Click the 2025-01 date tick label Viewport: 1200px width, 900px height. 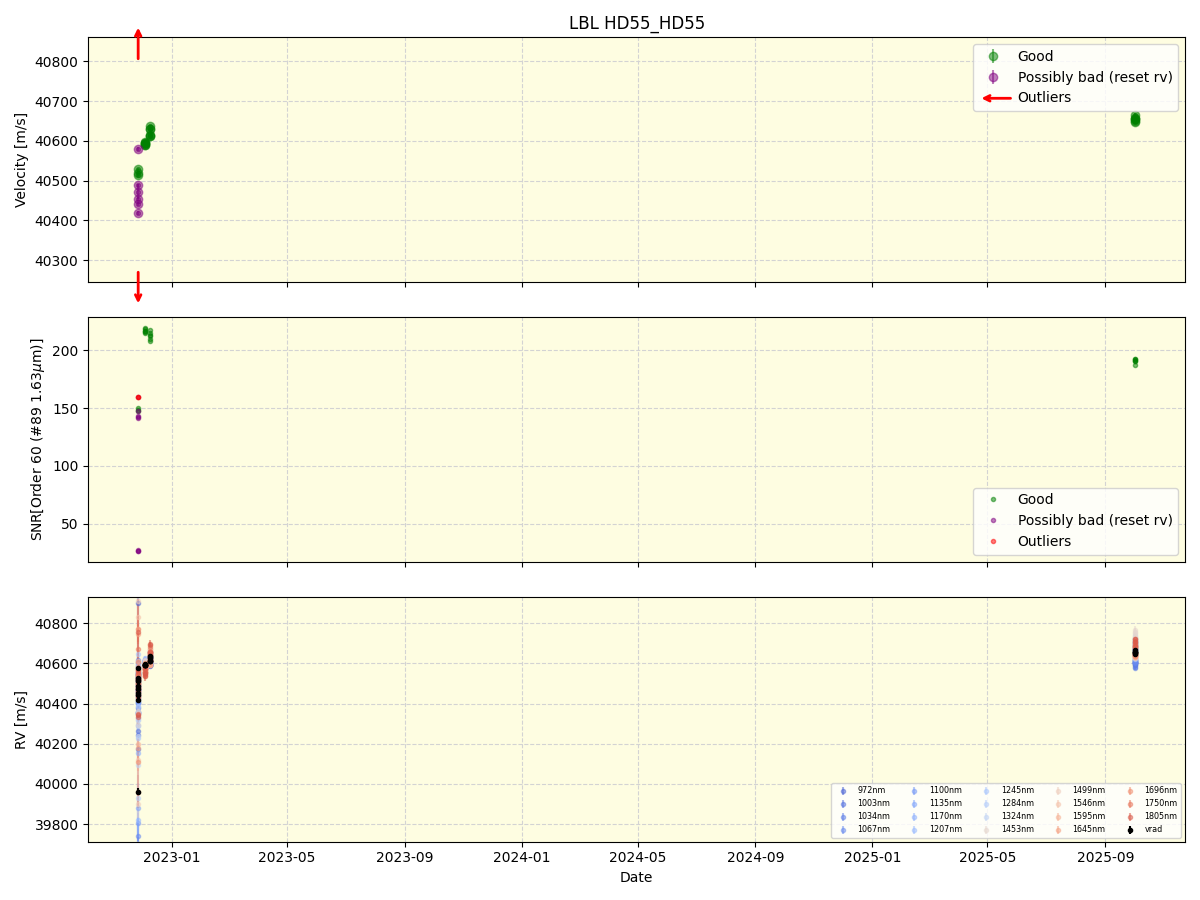click(872, 857)
